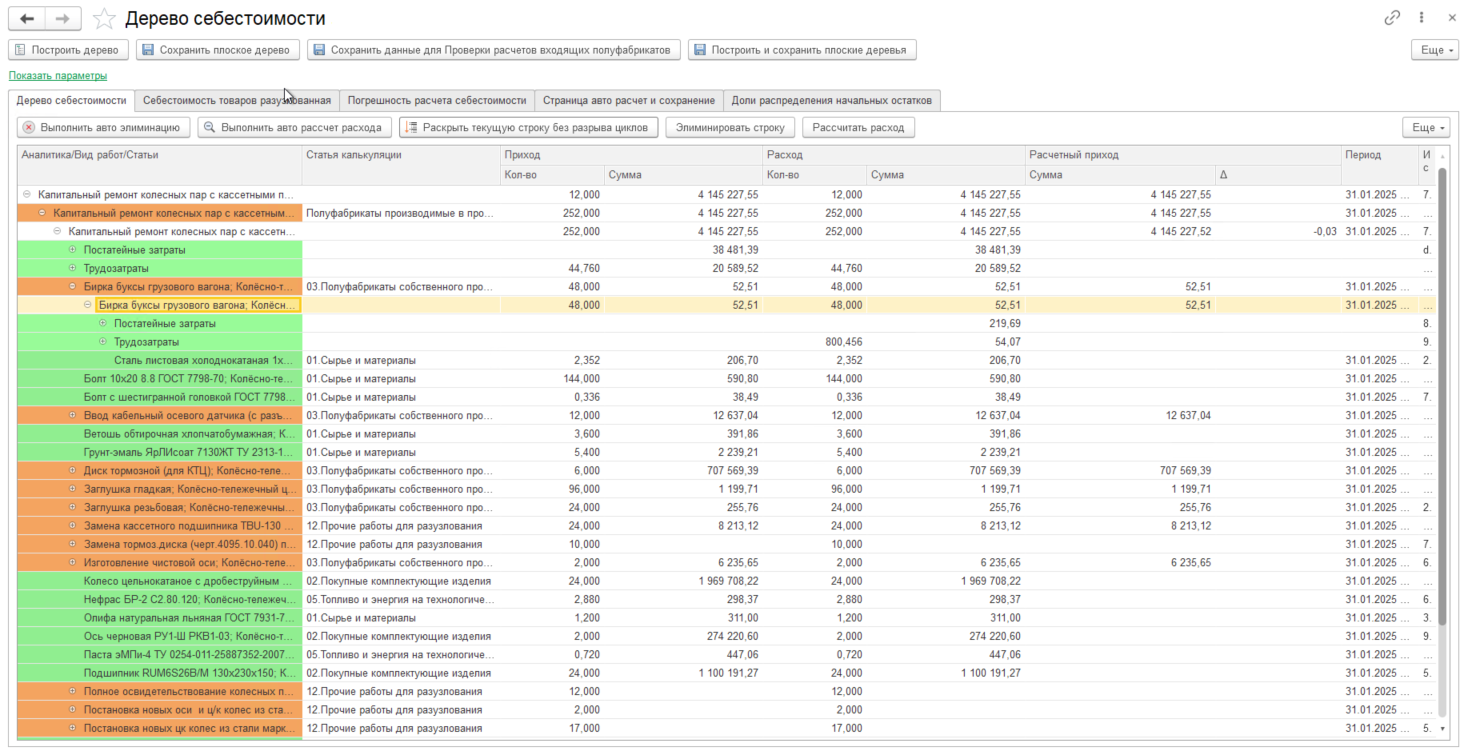This screenshot has width=1463, height=753.
Task: Open Доли распределения начальных остатков tab
Action: 831,100
